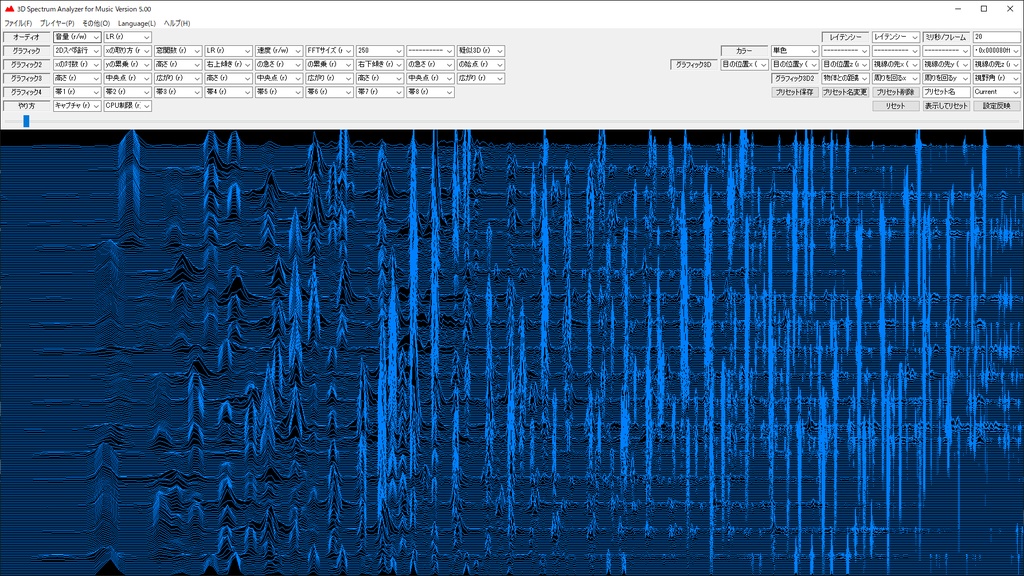
Task: Open the の始点 (r) dropdown
Action: 481,65
